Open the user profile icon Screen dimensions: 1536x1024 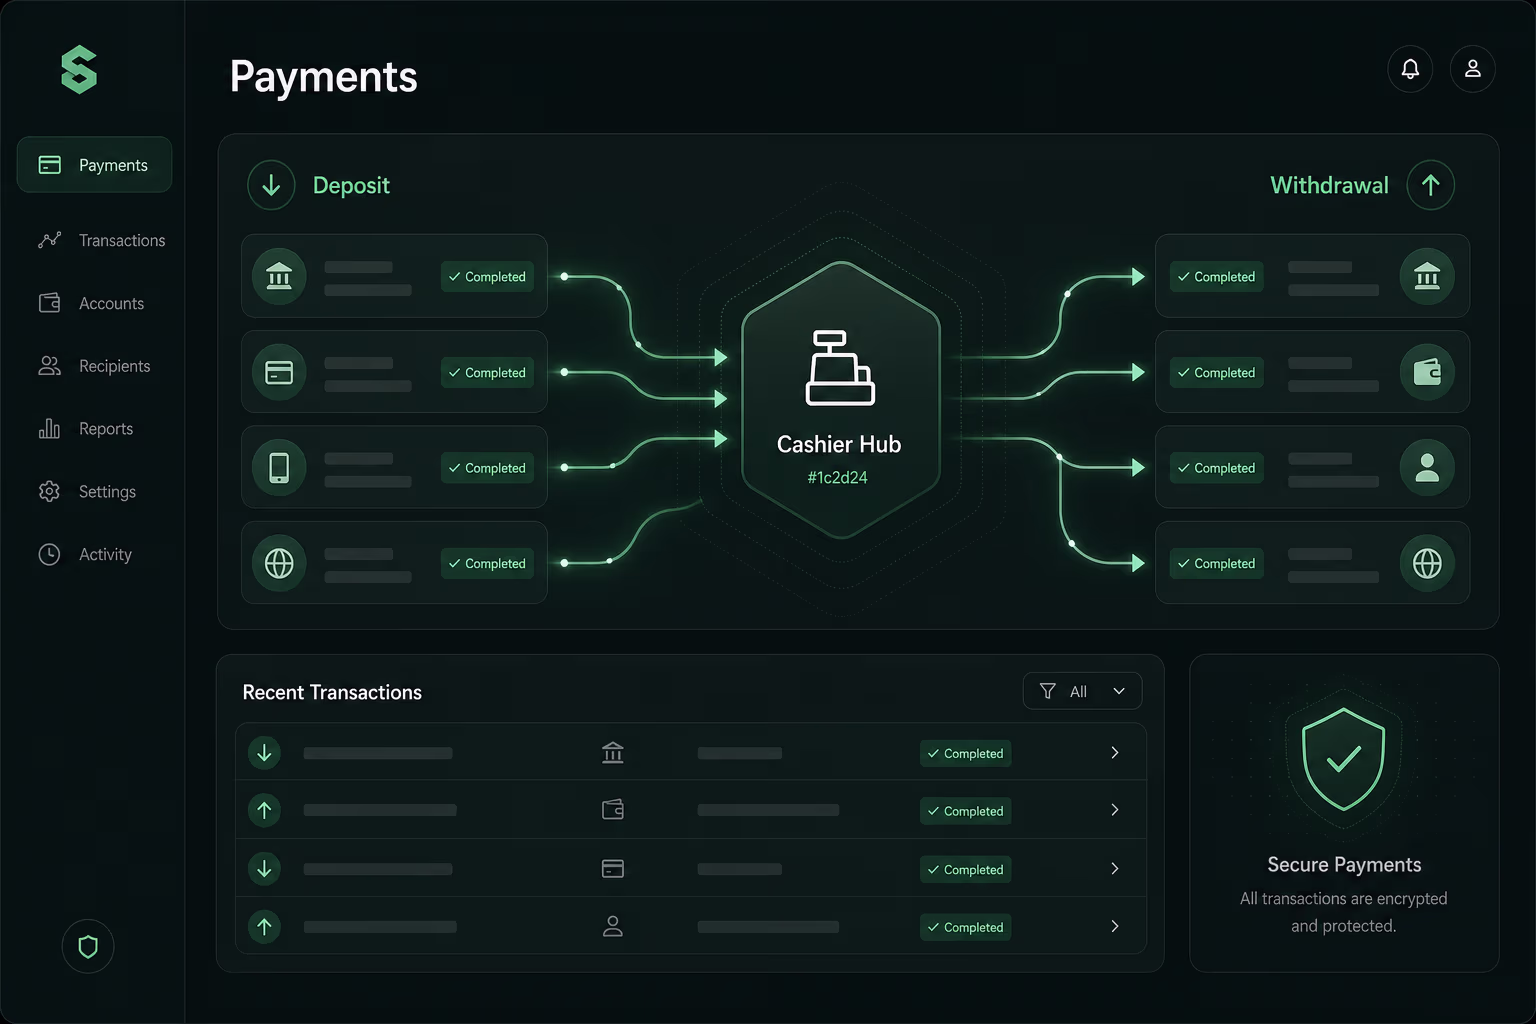[x=1473, y=69]
